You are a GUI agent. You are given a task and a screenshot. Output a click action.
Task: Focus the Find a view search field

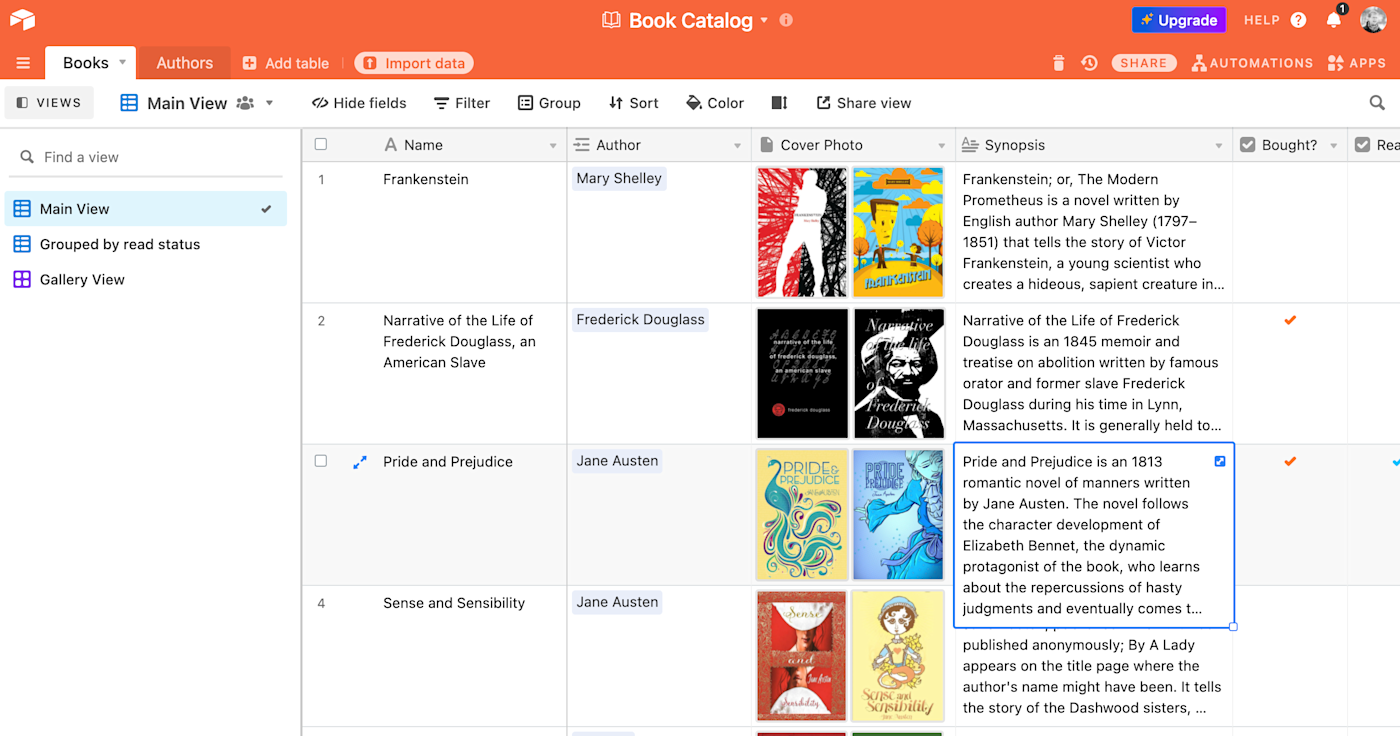(146, 157)
